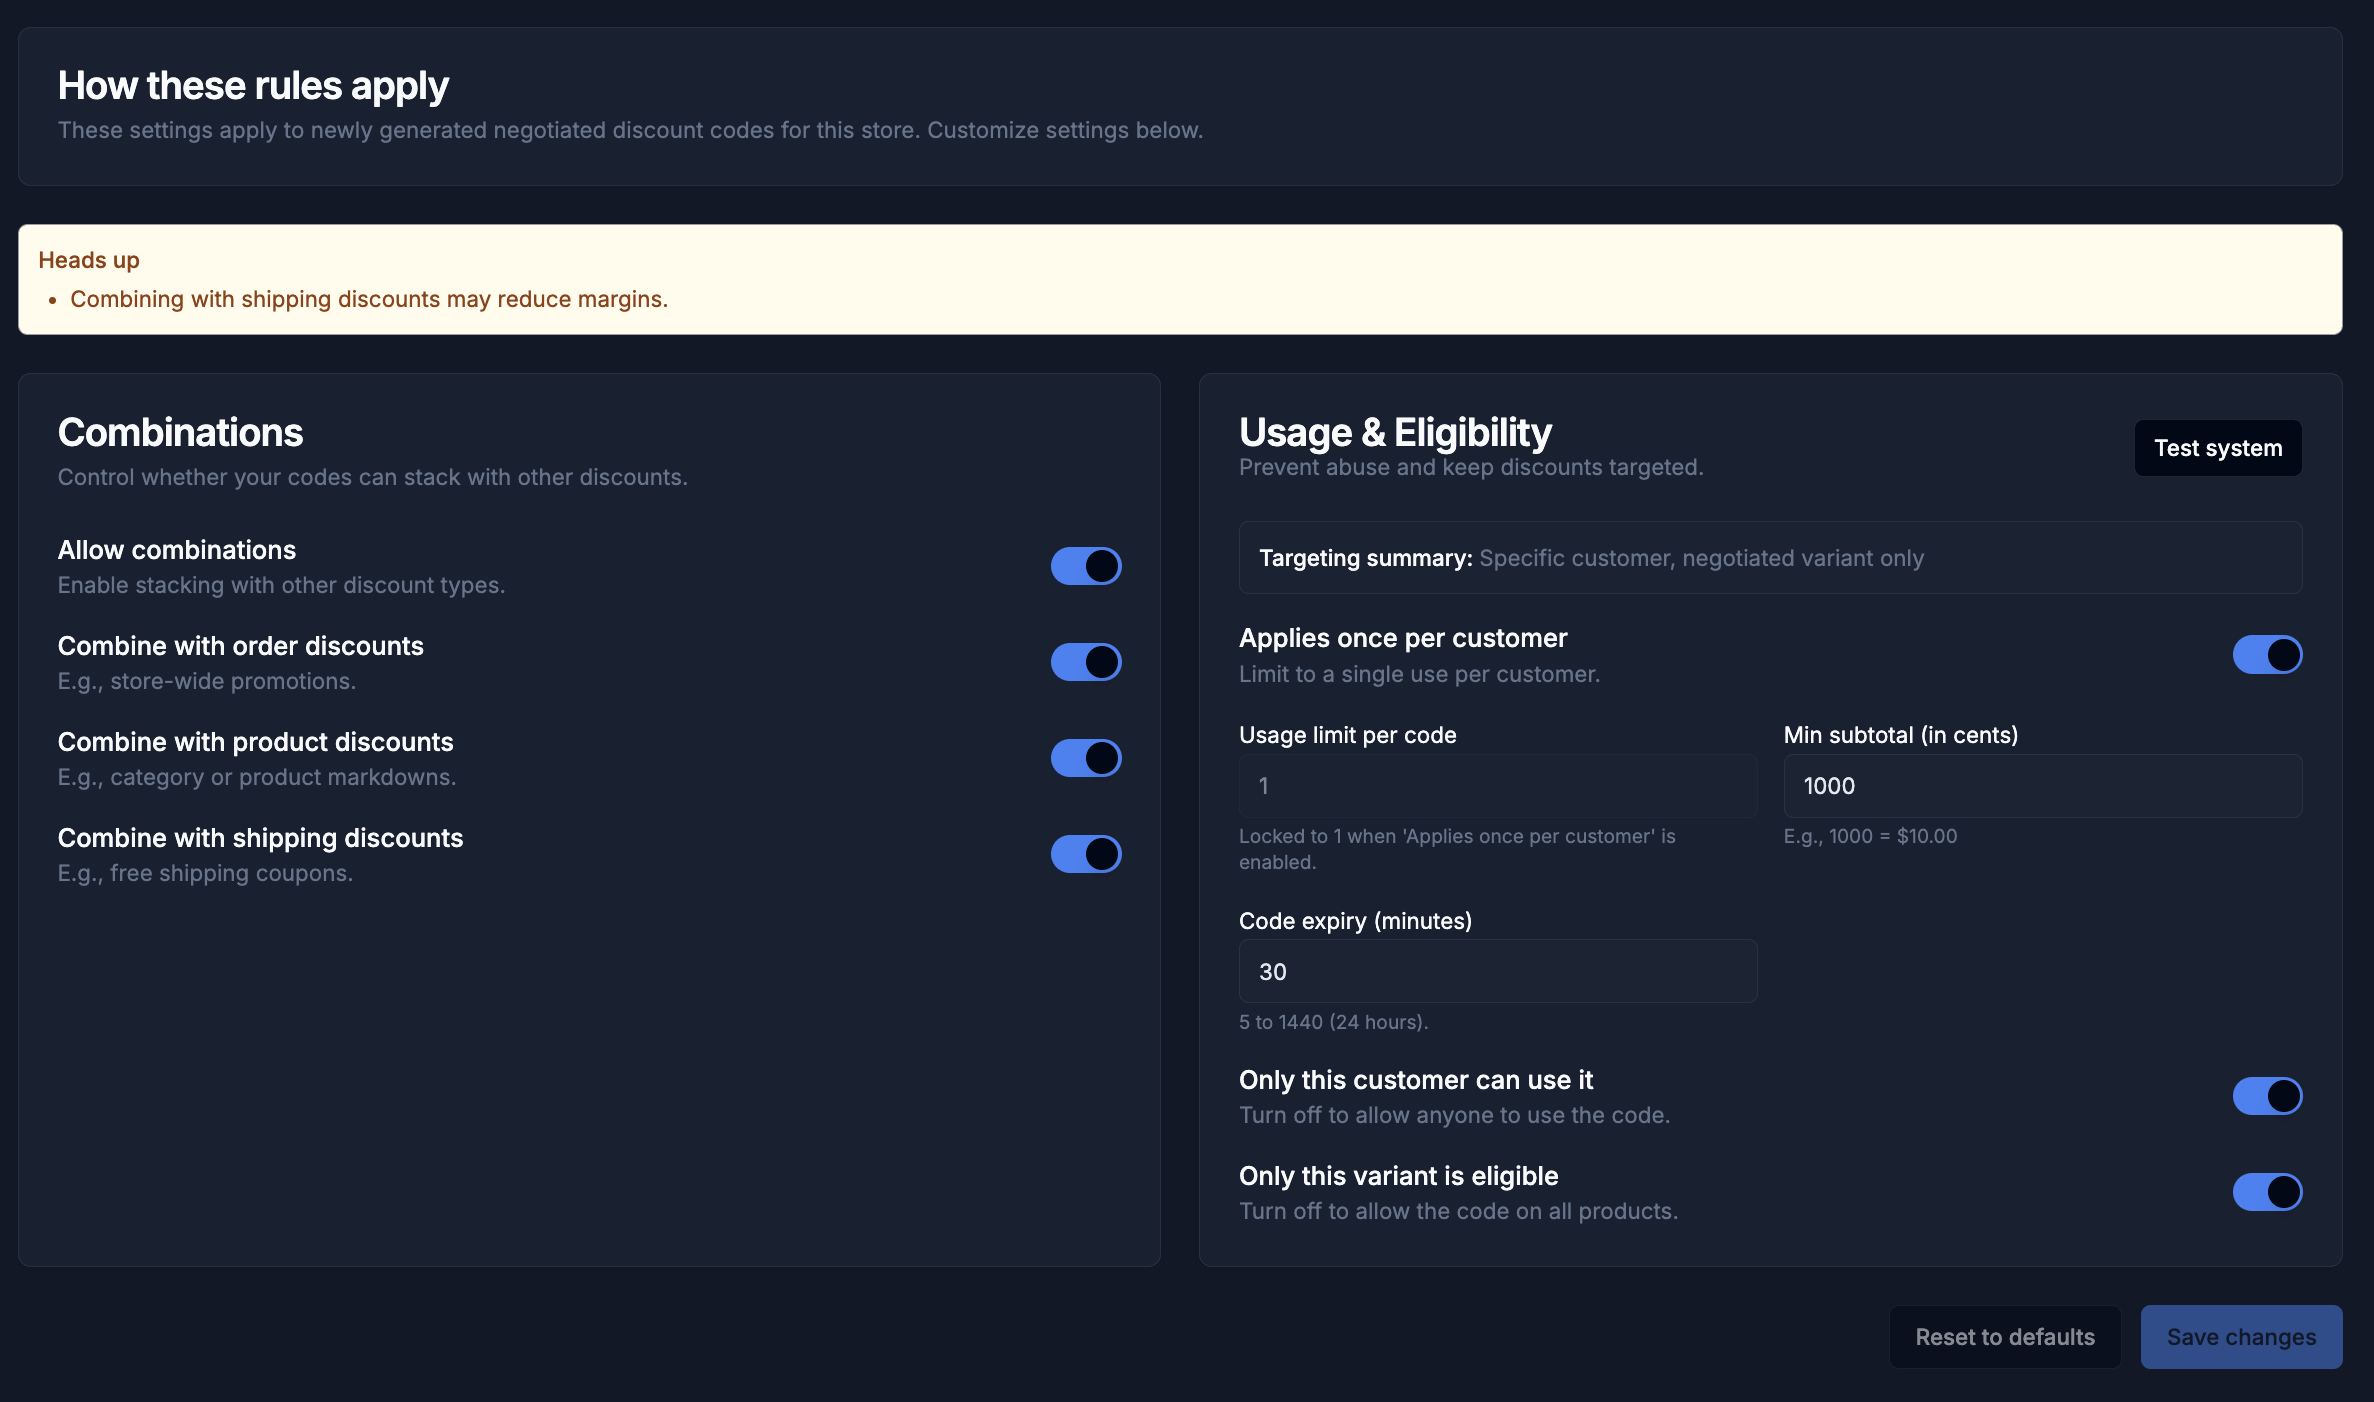The width and height of the screenshot is (2374, 1402).
Task: Click the Code expiry minutes field
Action: [1496, 970]
